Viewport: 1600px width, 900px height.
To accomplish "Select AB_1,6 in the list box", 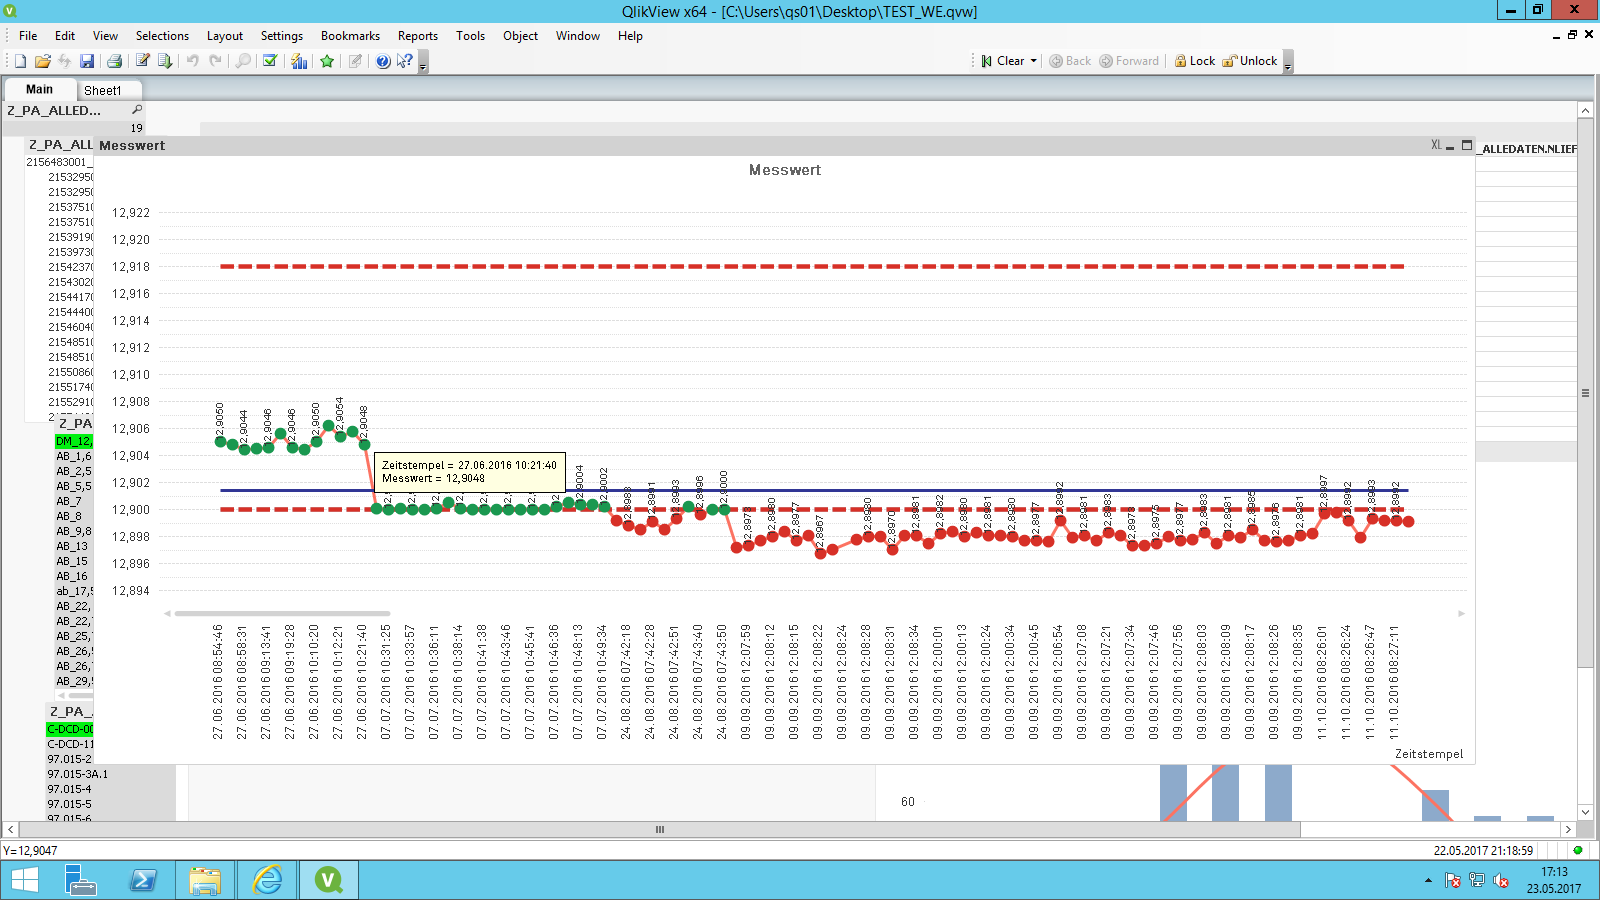I will [x=73, y=456].
